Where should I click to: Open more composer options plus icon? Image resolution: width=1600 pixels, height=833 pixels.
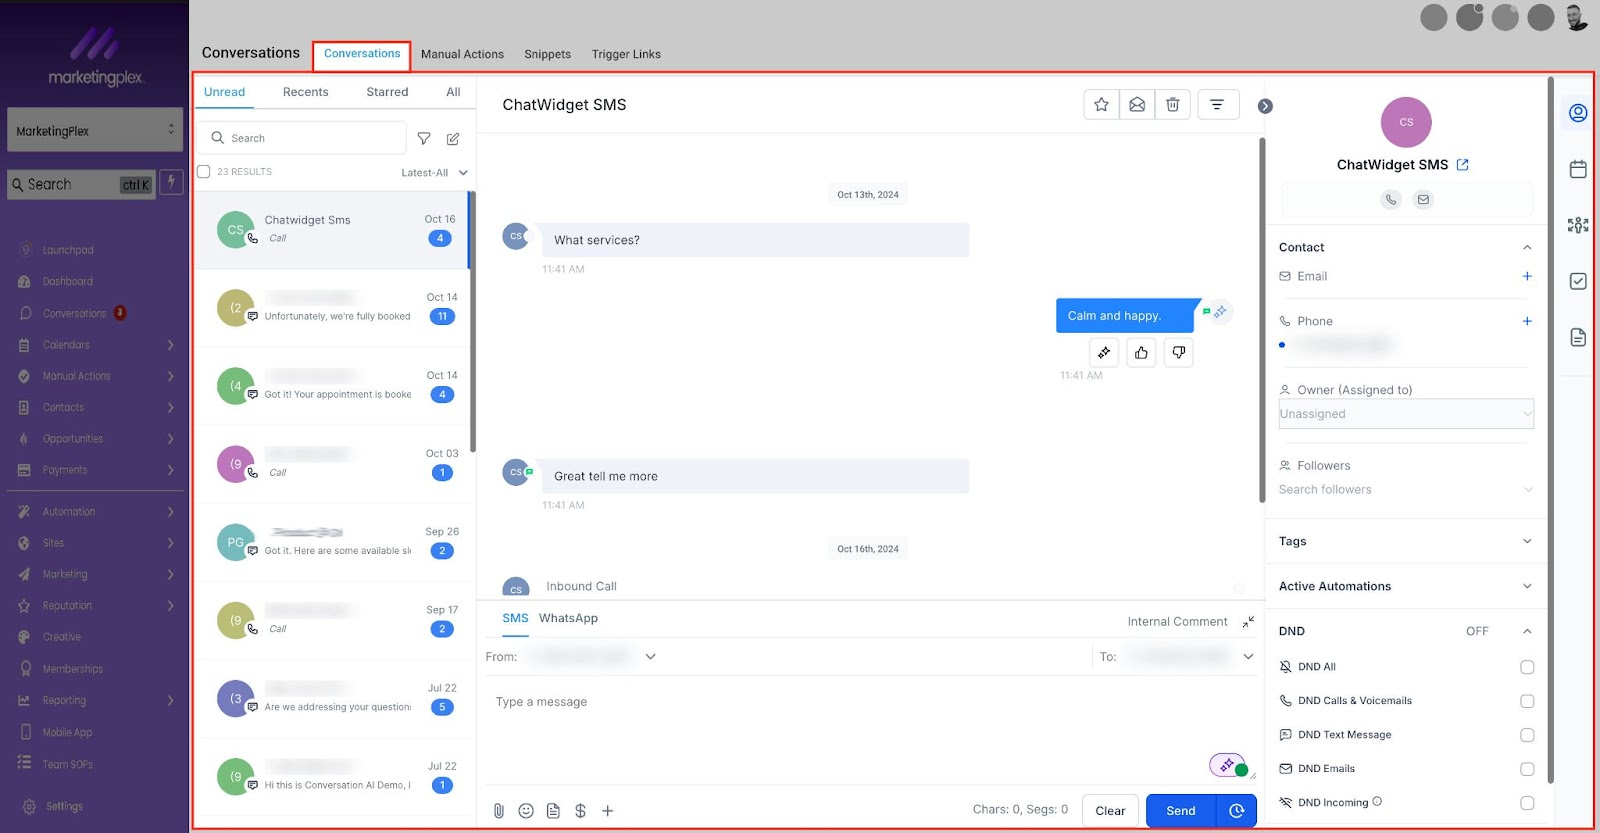point(607,811)
